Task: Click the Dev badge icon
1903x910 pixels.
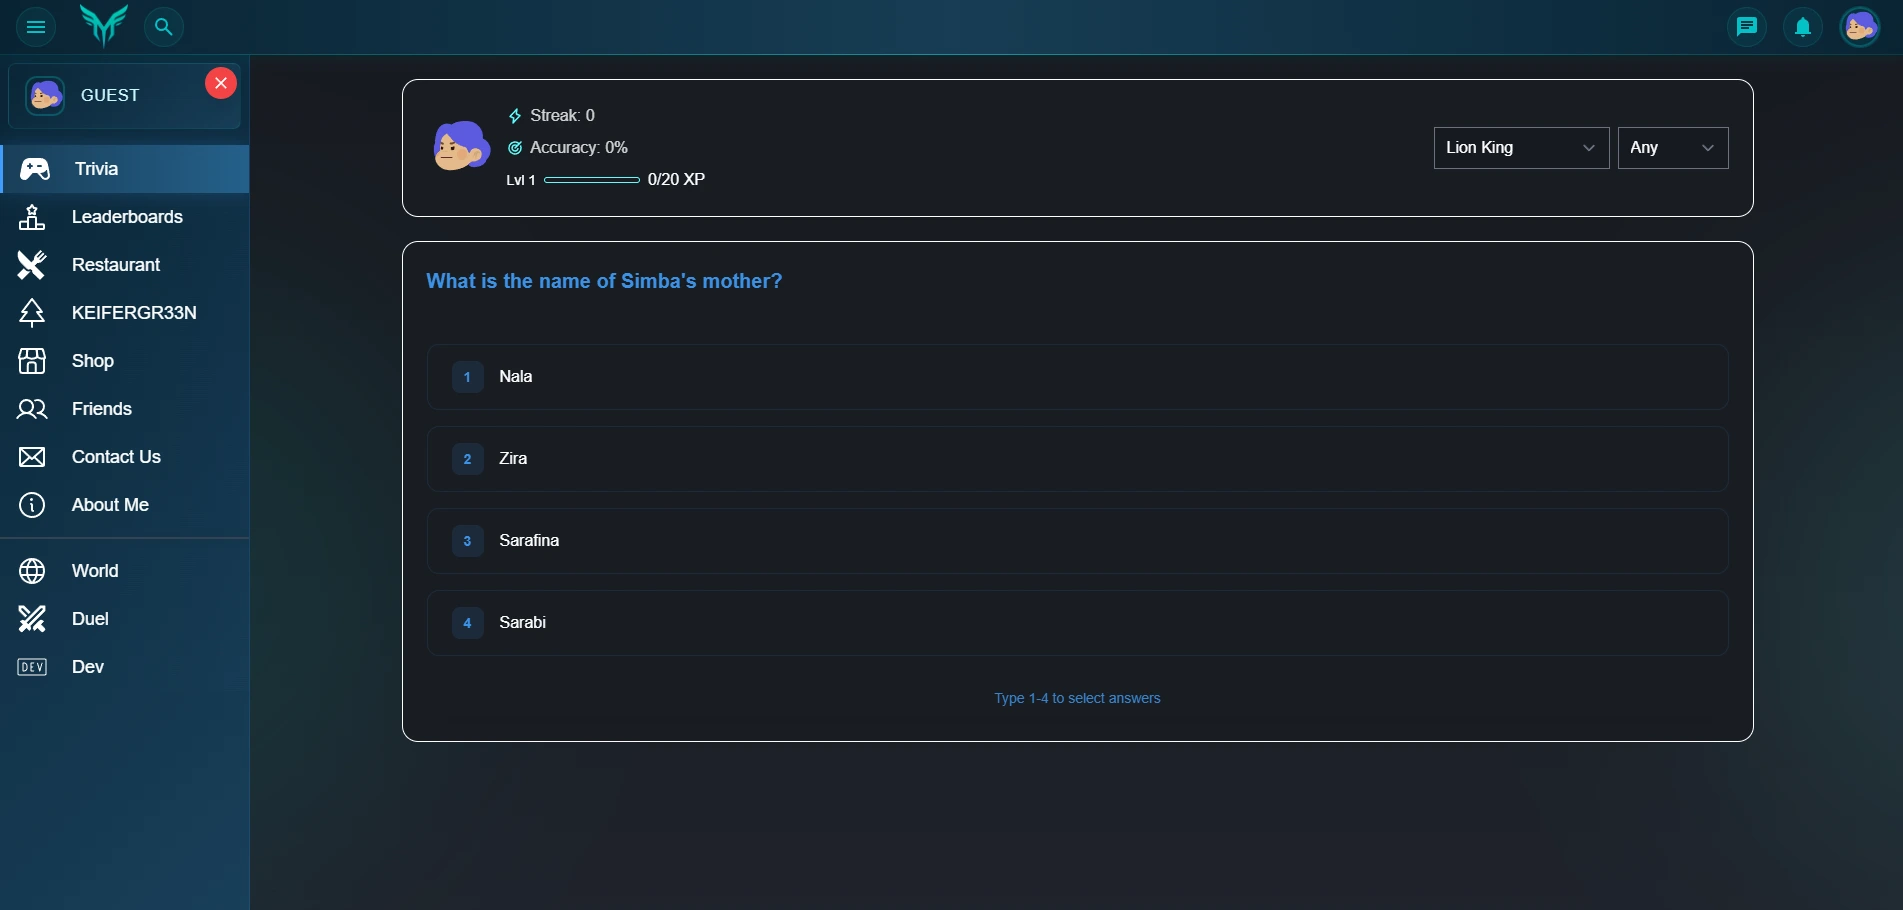Action: (32, 667)
